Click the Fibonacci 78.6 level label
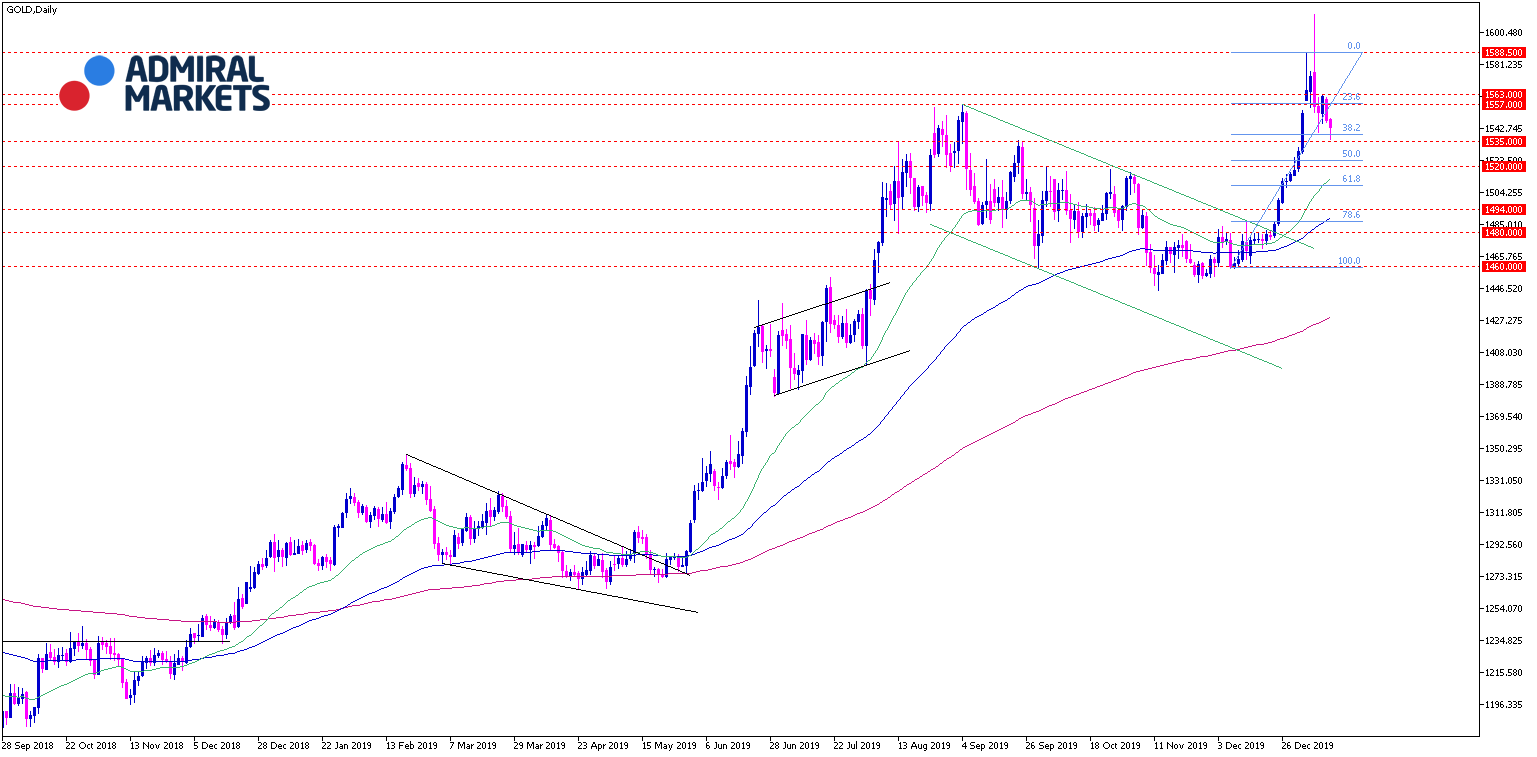This screenshot has height=757, width=1537. (1351, 215)
